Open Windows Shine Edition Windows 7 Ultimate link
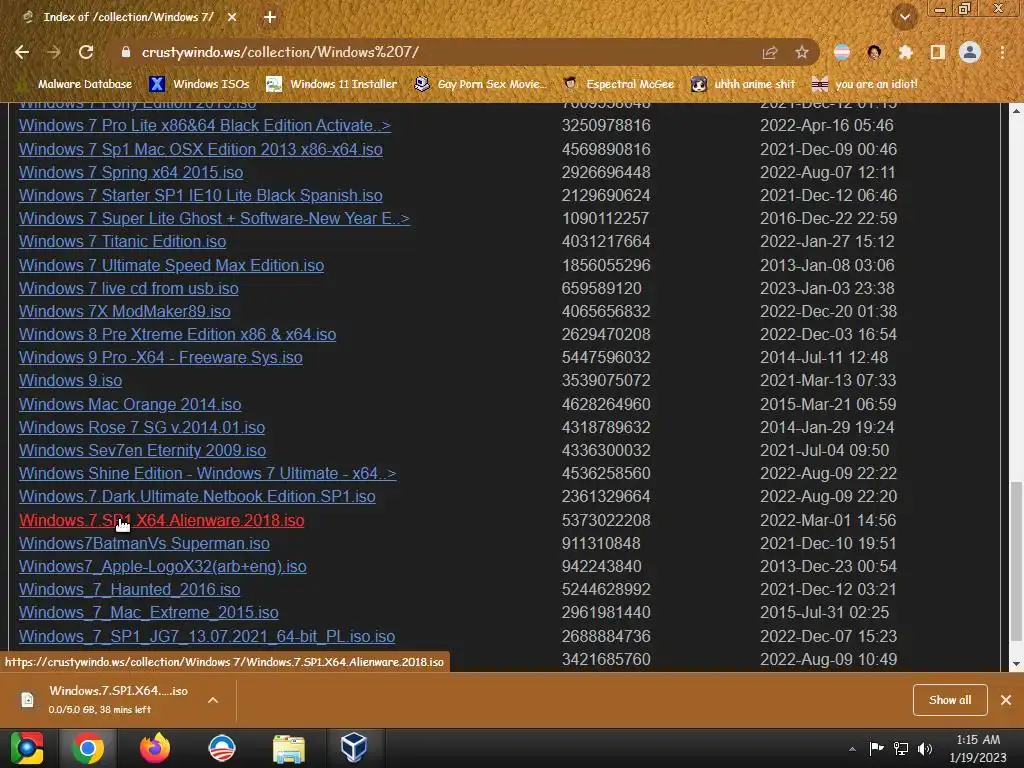This screenshot has height=768, width=1024. click(208, 473)
